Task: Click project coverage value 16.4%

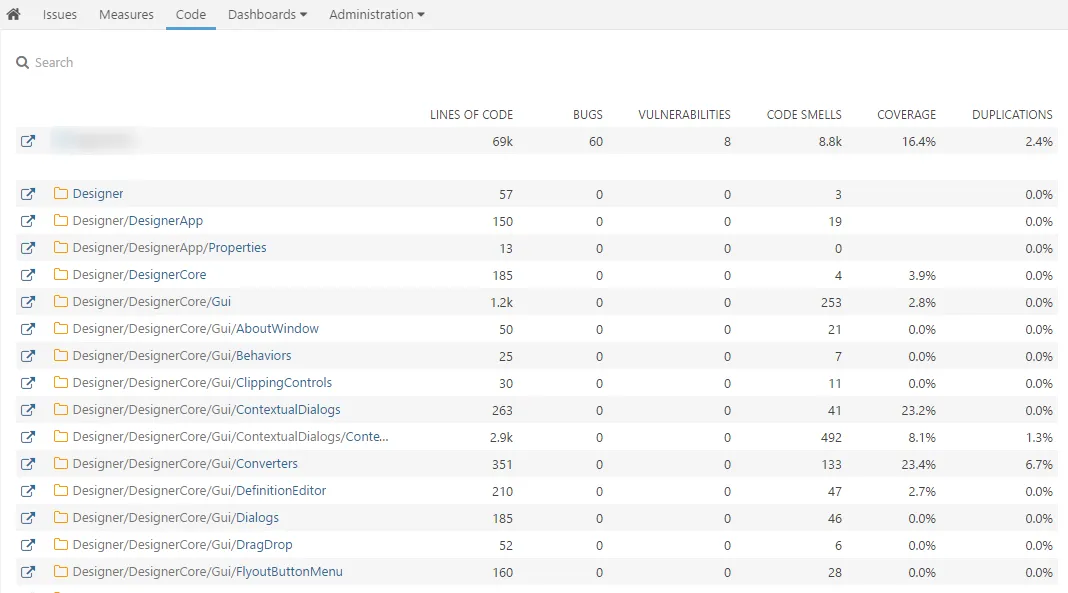Action: 919,142
